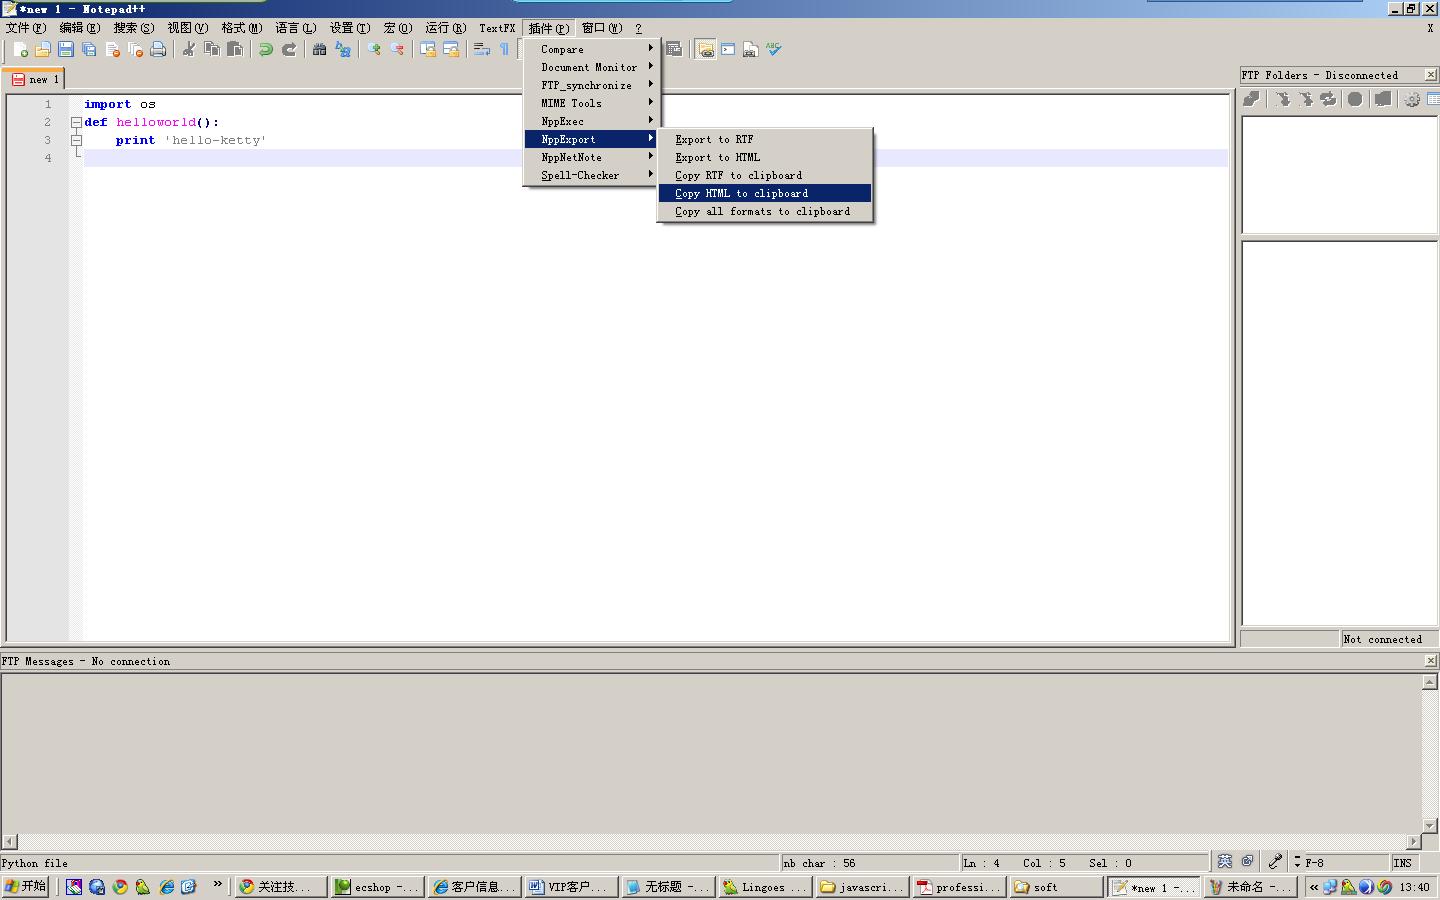Viewport: 1440px width, 900px height.
Task: Choose 'Export to RTF' from NppExport submenu
Action: (714, 139)
